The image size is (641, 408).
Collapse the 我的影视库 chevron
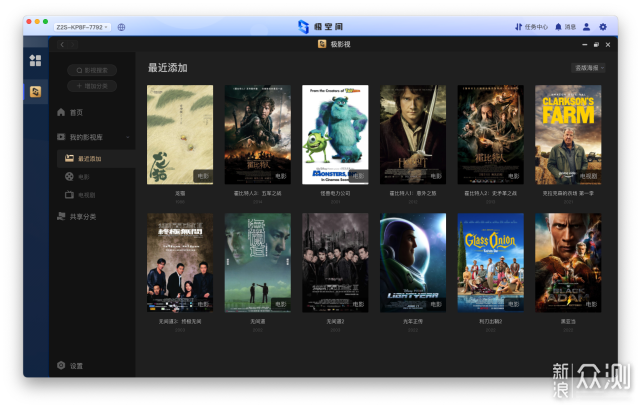pyautogui.click(x=128, y=137)
